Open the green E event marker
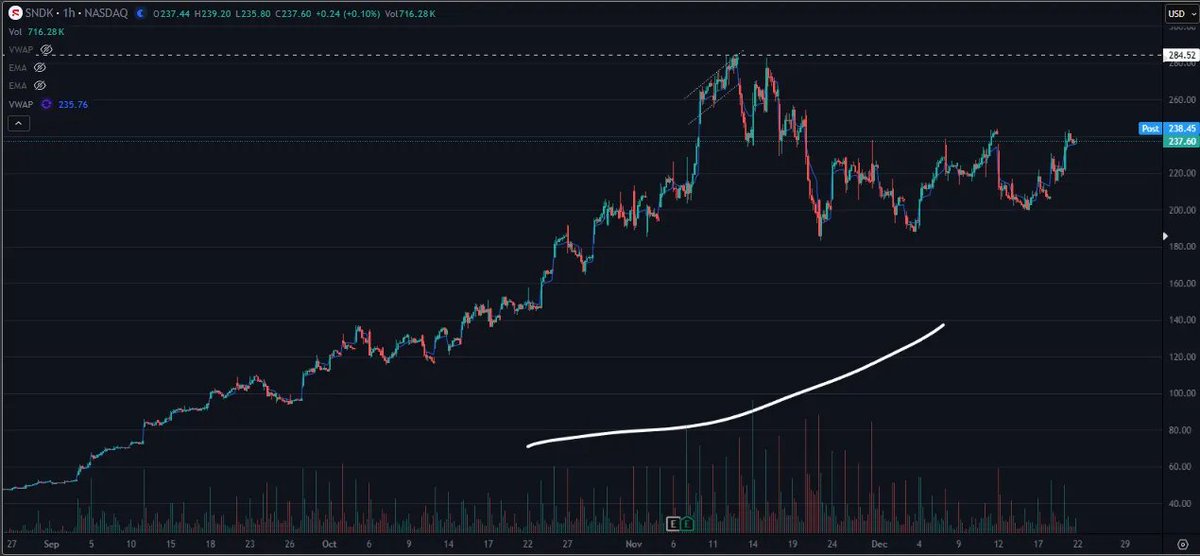 [x=688, y=523]
